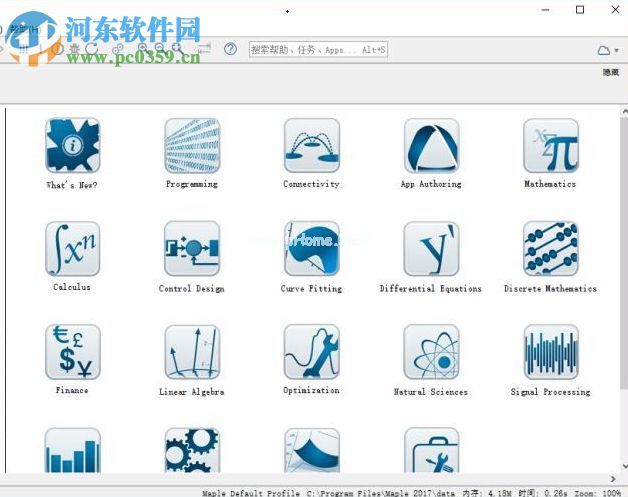
Task: Open the Programming tile
Action: click(x=192, y=145)
